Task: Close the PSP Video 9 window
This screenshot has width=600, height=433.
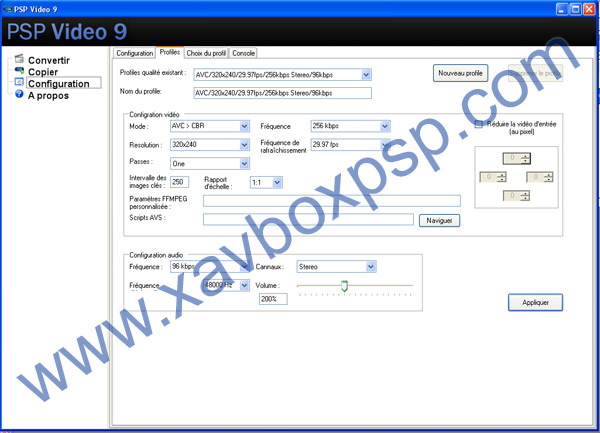Action: click(x=589, y=9)
